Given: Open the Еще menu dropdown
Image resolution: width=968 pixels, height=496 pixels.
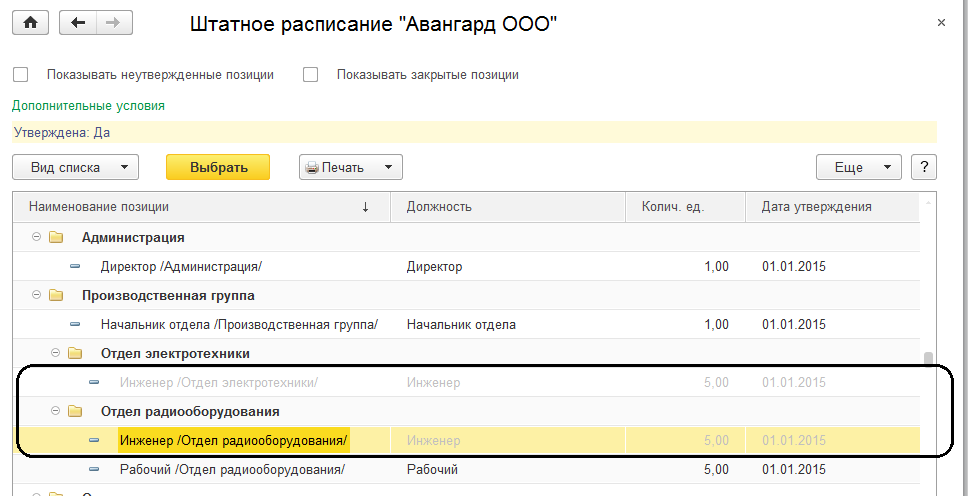Looking at the screenshot, I should (859, 167).
